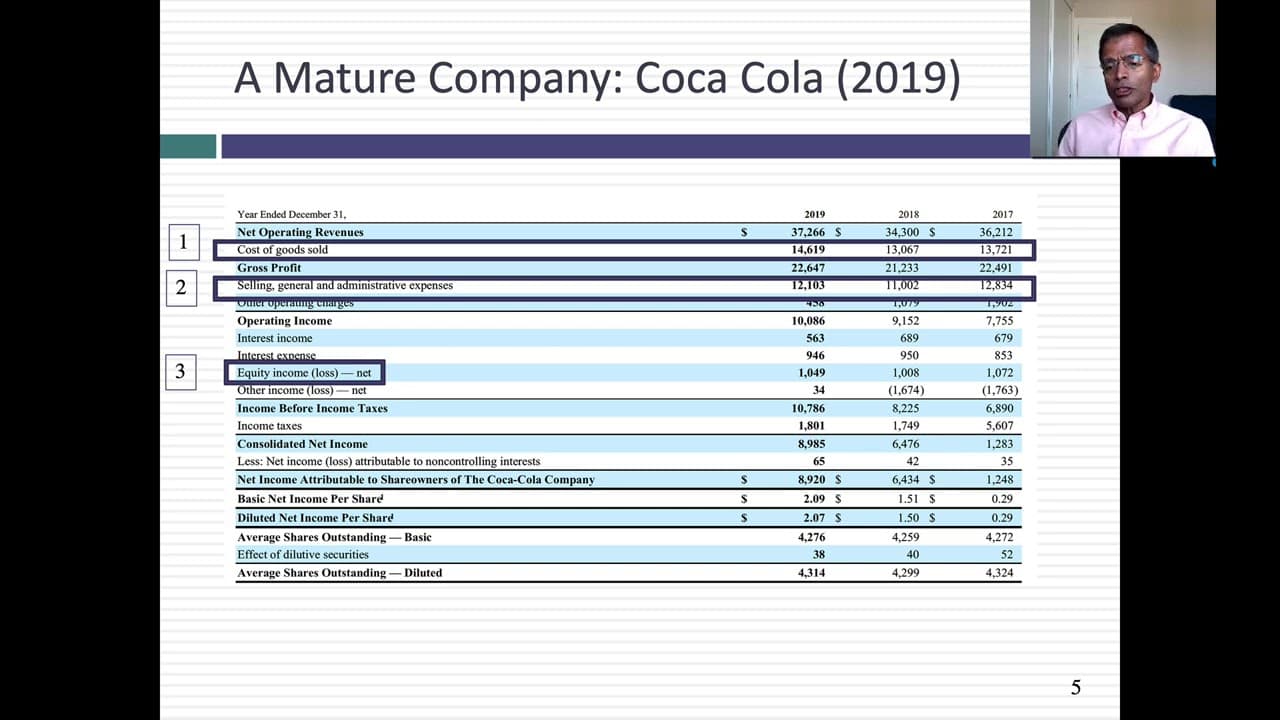Click "Net Income Attributable to Shareowners" label

[416, 480]
